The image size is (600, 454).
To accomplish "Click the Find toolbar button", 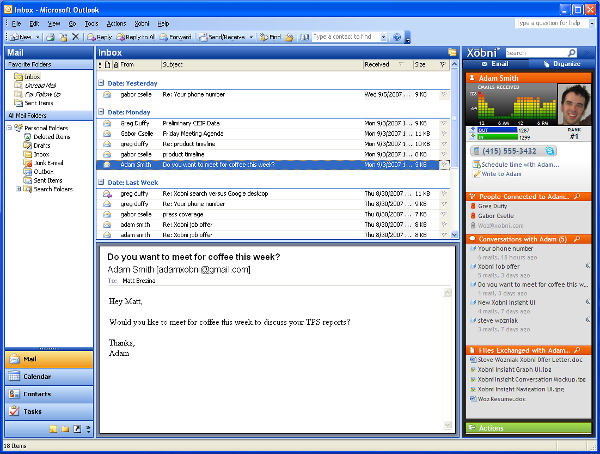I will [270, 37].
